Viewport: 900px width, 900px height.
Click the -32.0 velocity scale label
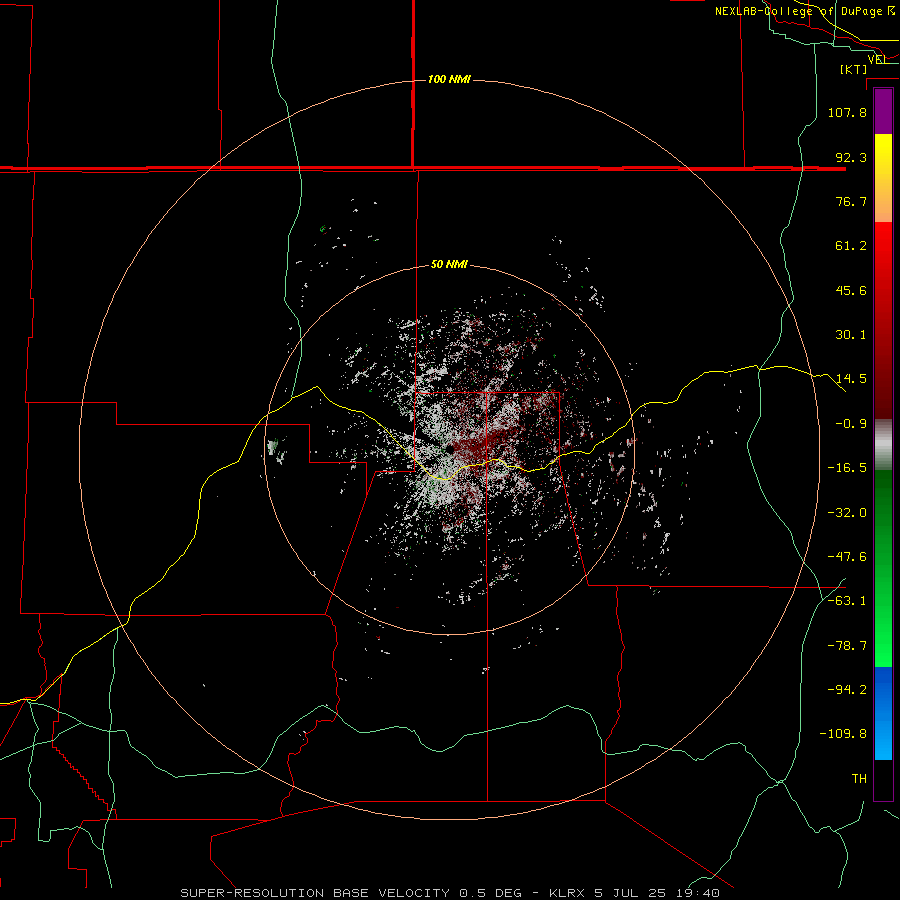[847, 513]
